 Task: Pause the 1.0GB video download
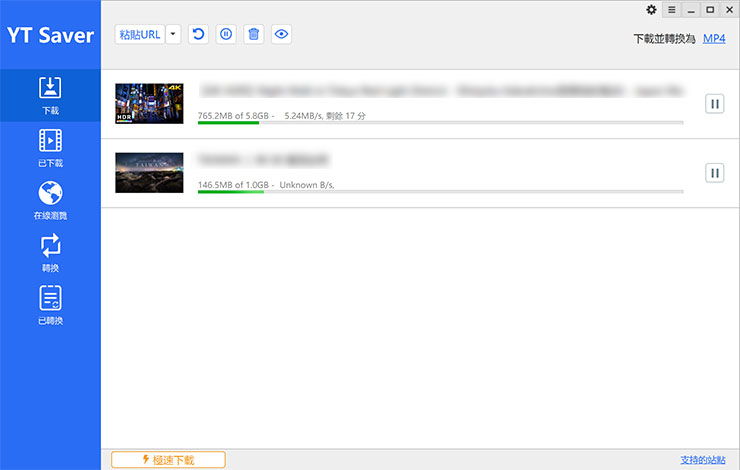click(x=715, y=173)
